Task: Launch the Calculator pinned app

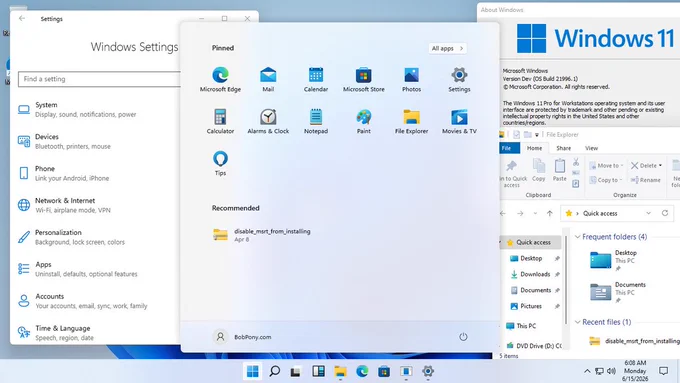Action: coord(220,121)
